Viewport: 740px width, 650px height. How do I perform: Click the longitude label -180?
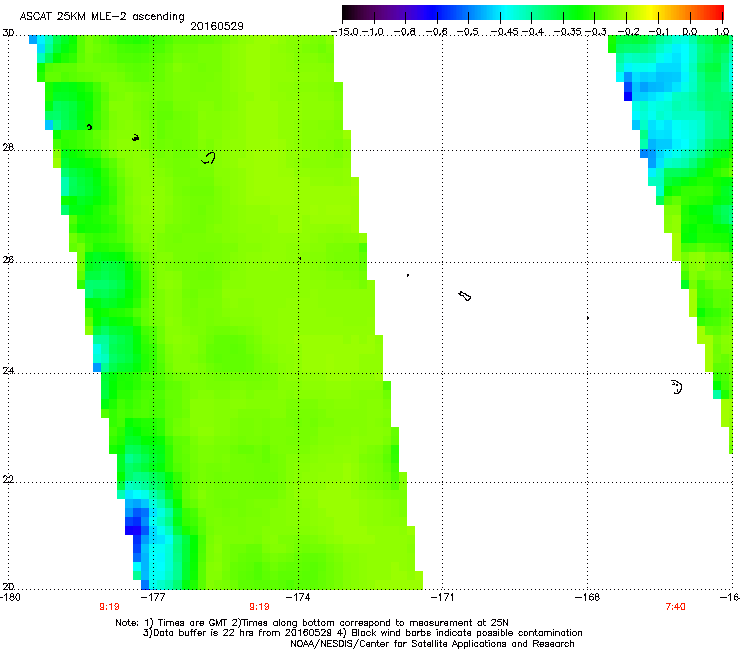click(11, 598)
